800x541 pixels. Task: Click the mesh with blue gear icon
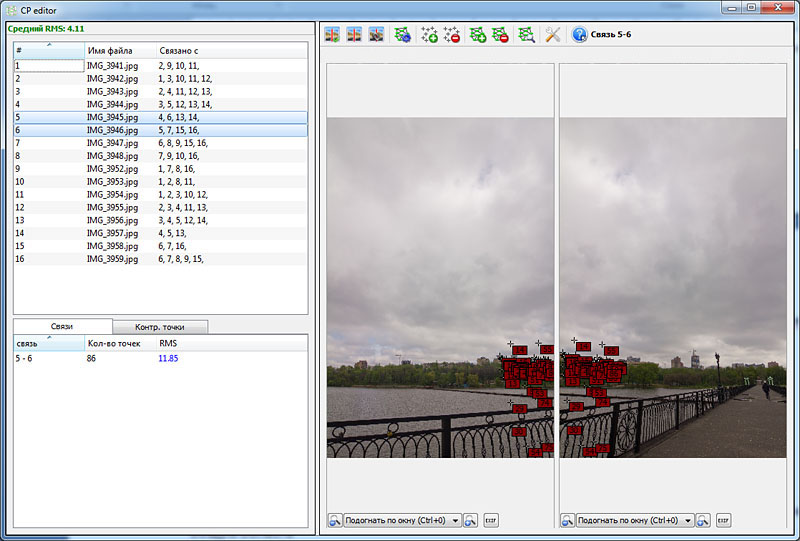tap(403, 35)
